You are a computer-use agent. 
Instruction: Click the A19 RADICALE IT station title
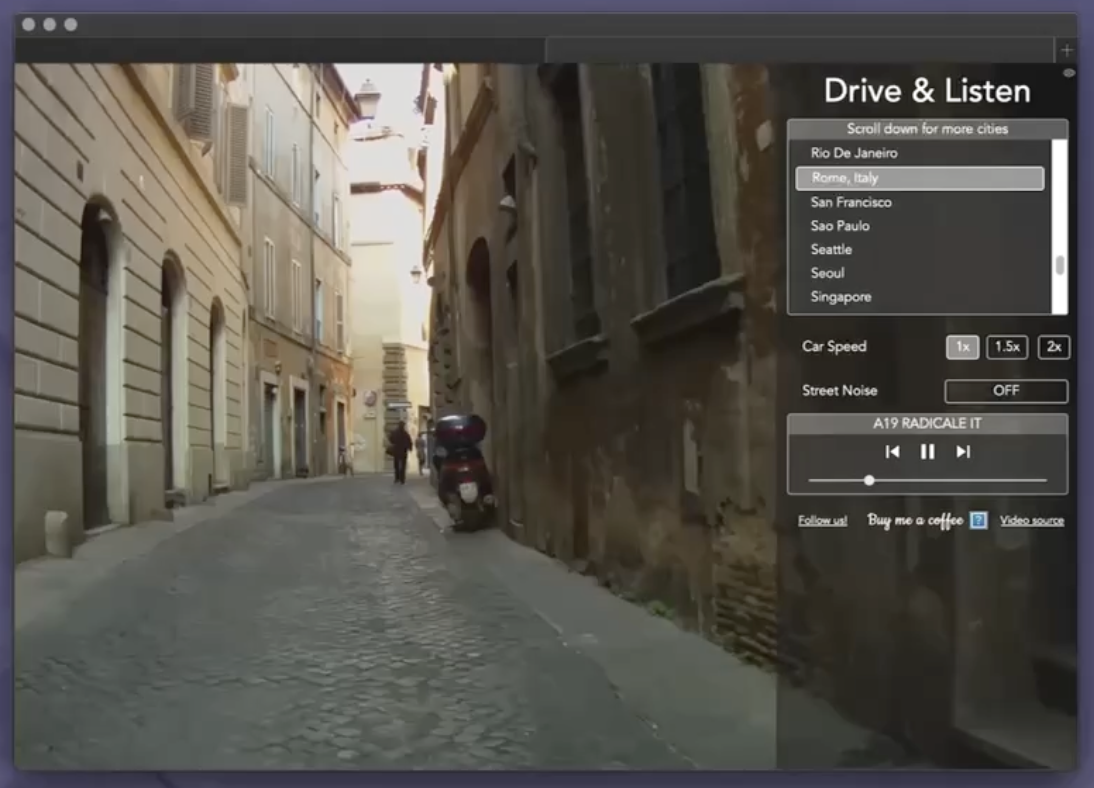click(x=927, y=424)
